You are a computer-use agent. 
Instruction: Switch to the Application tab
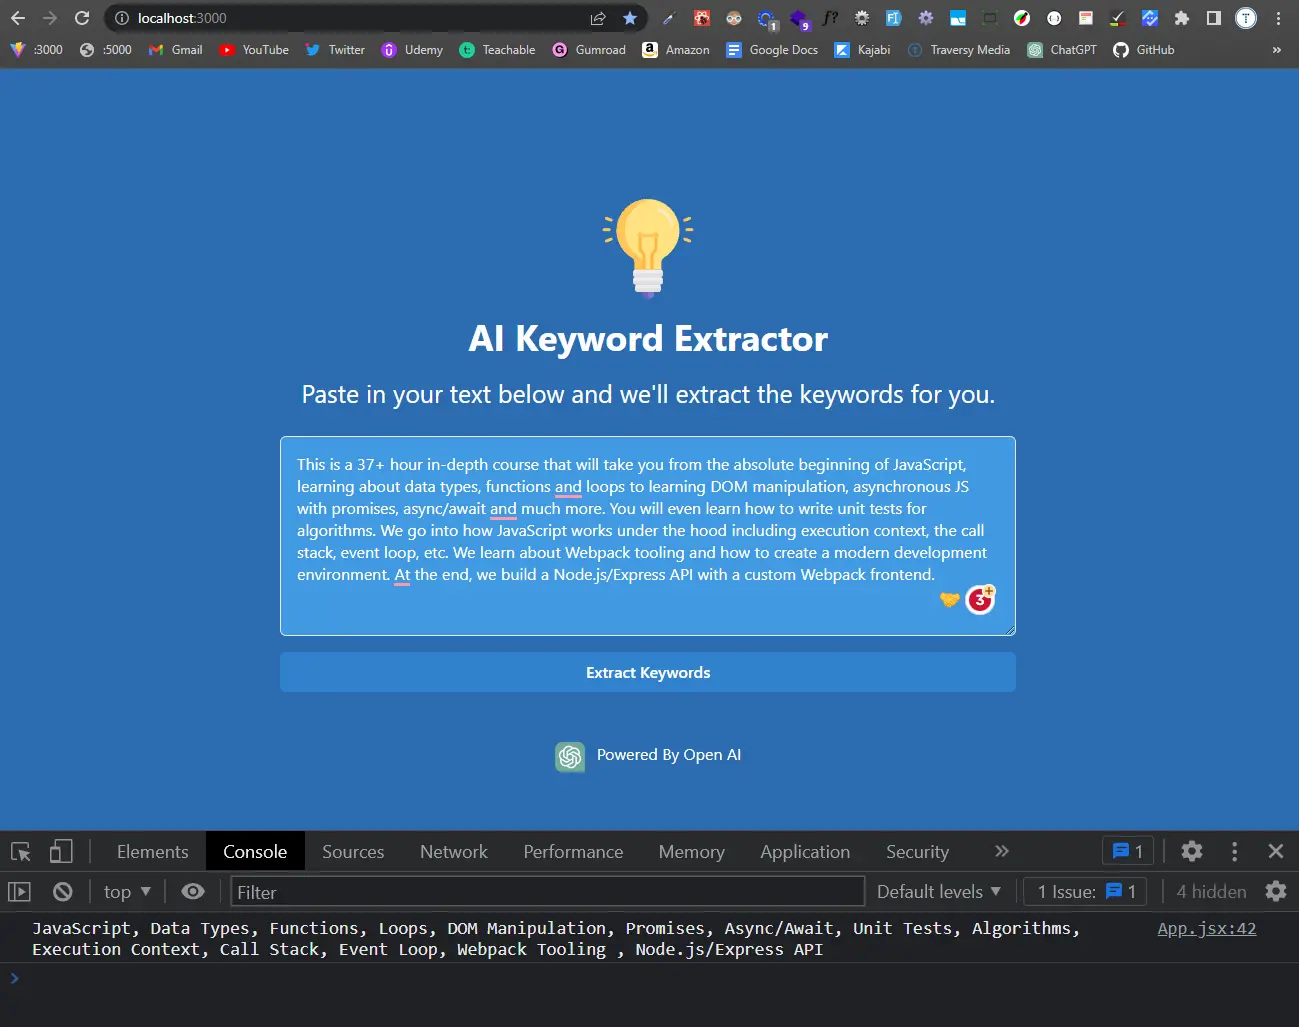point(805,852)
